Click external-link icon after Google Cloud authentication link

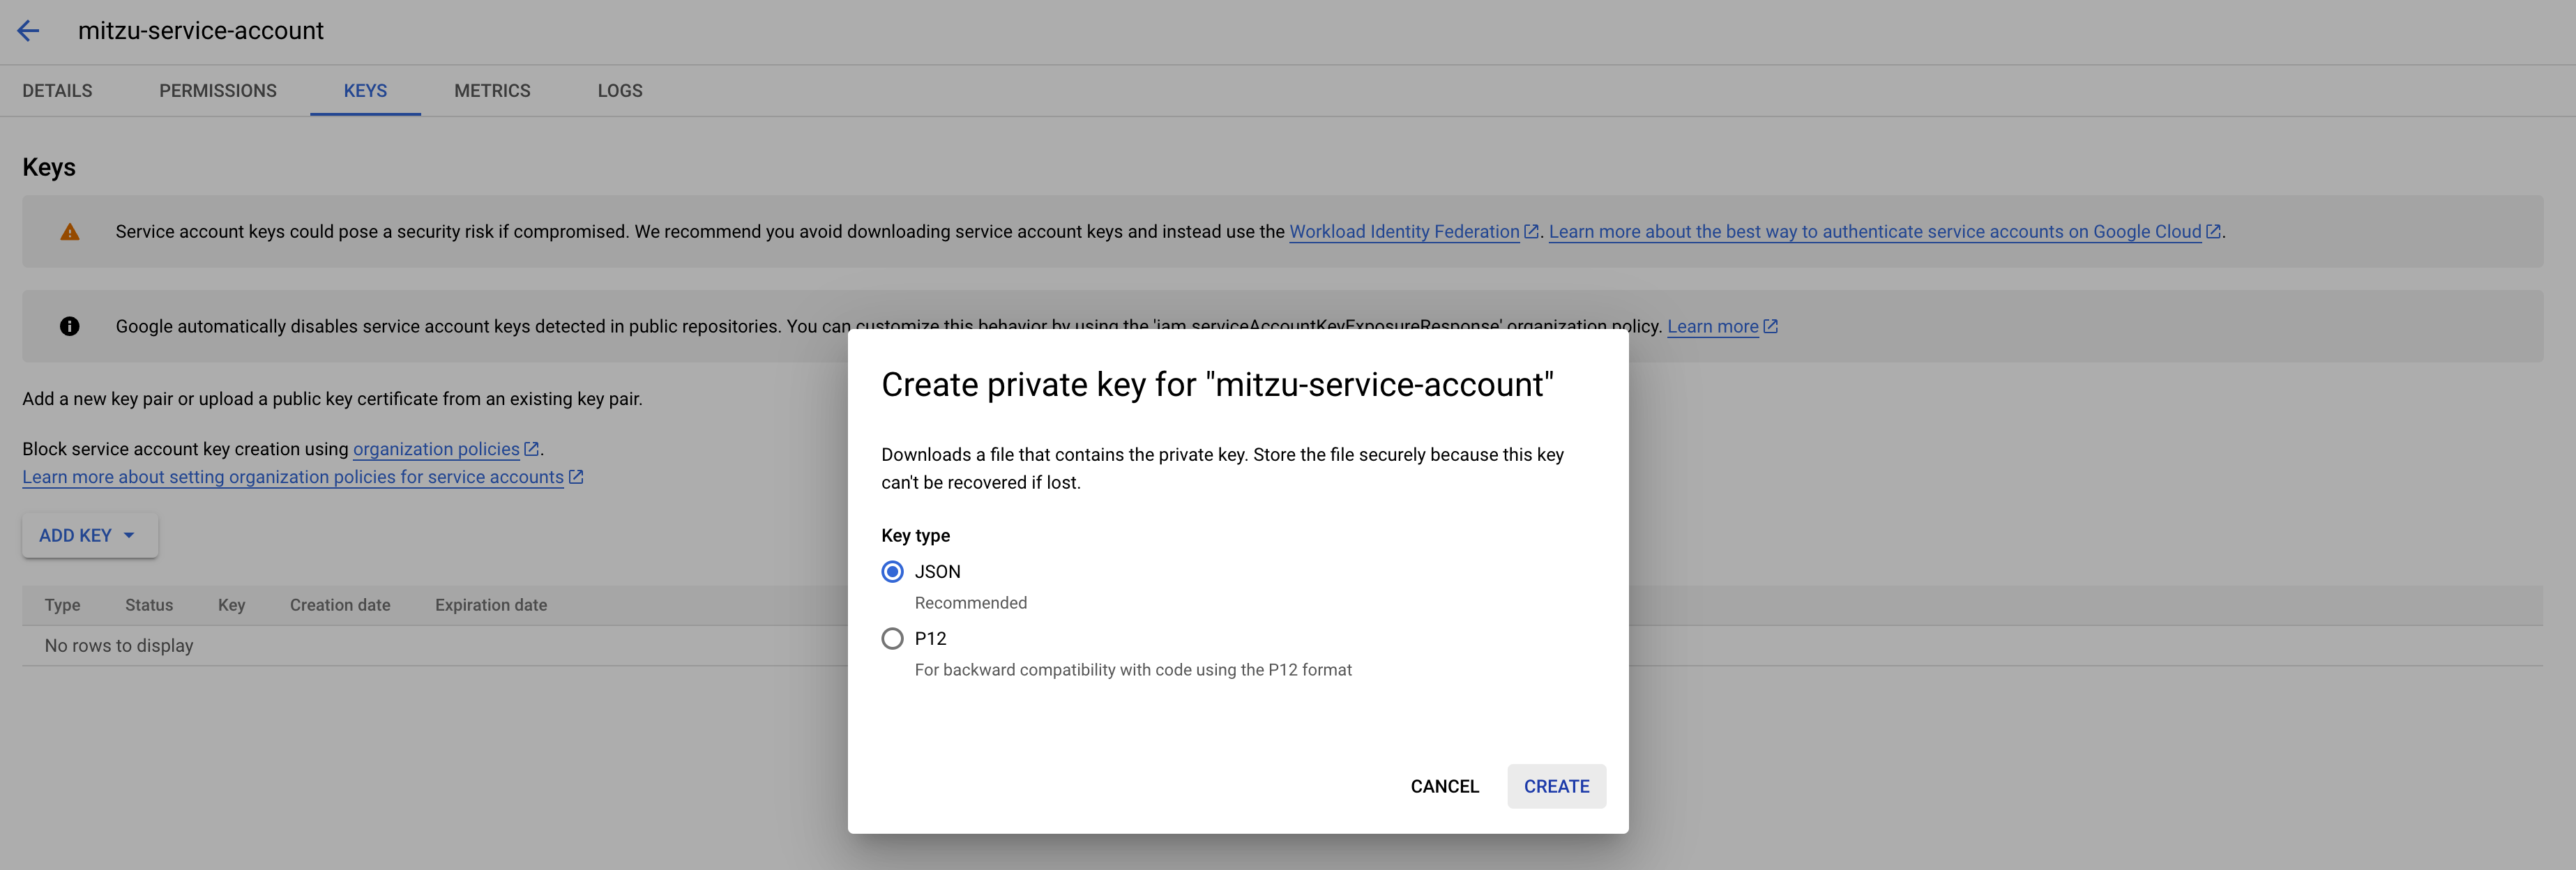tap(2213, 231)
